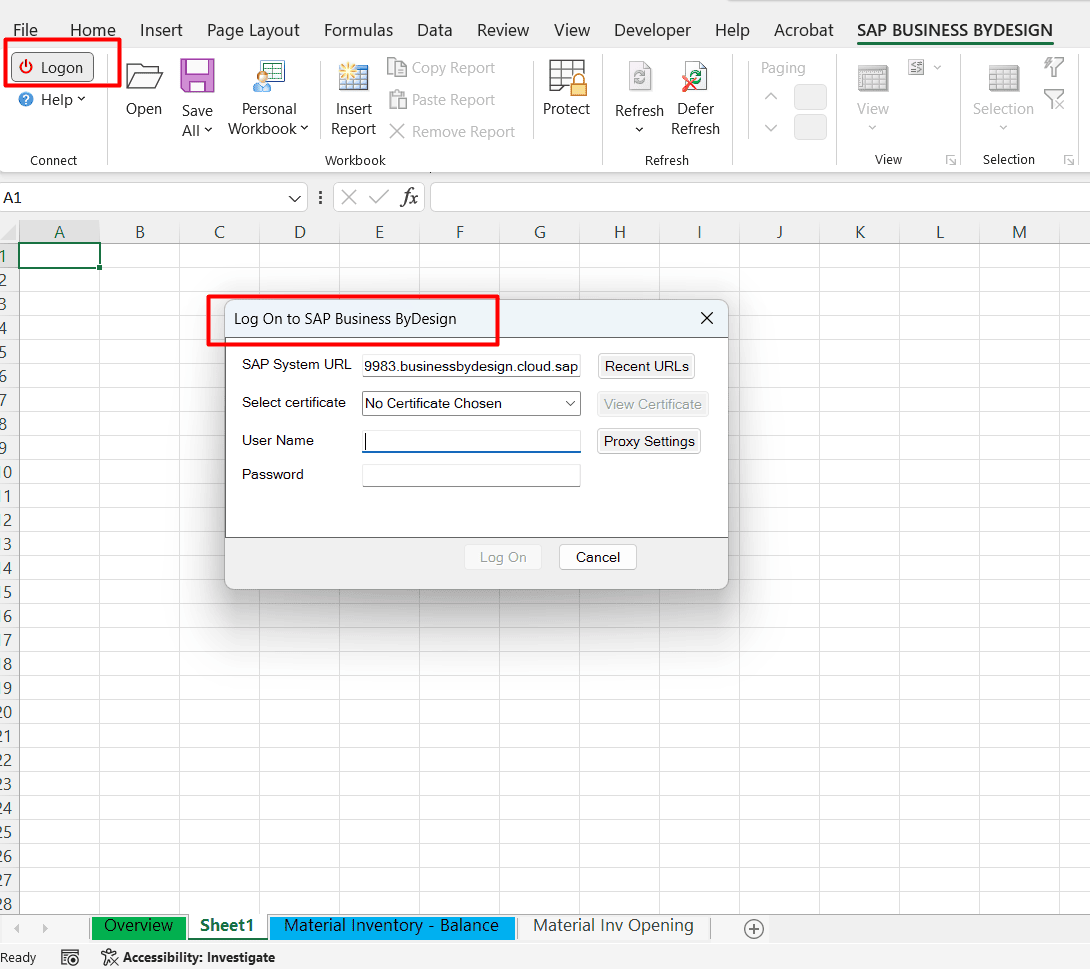
Task: Select column D header
Action: click(x=300, y=232)
